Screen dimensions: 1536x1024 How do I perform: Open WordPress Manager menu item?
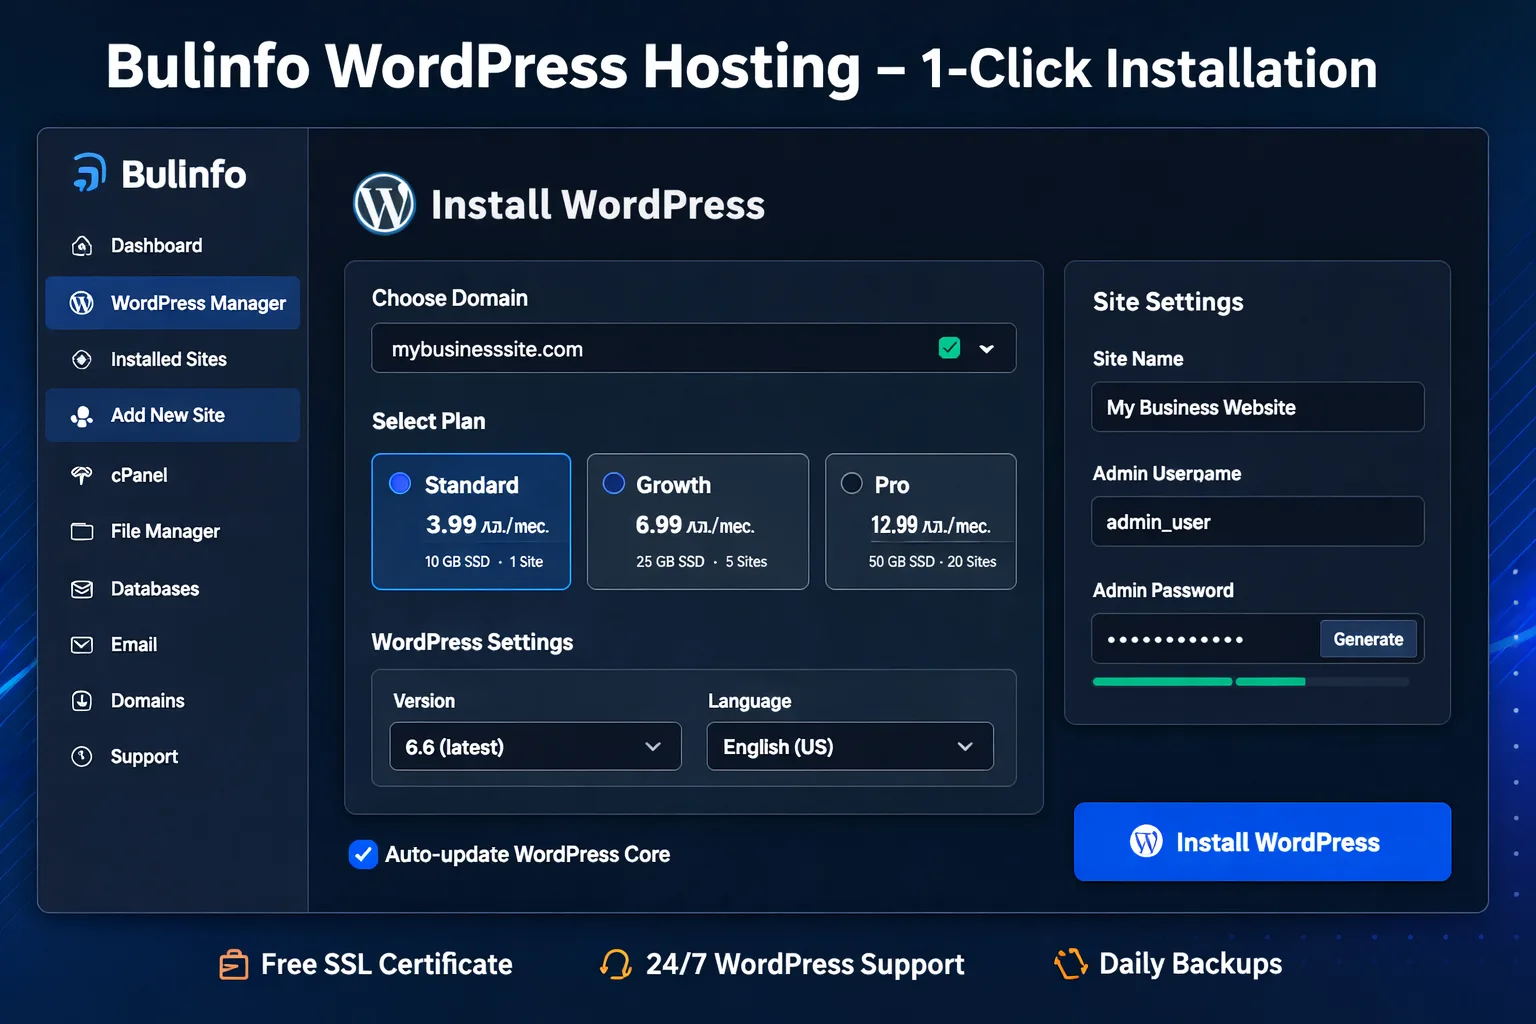click(x=172, y=303)
